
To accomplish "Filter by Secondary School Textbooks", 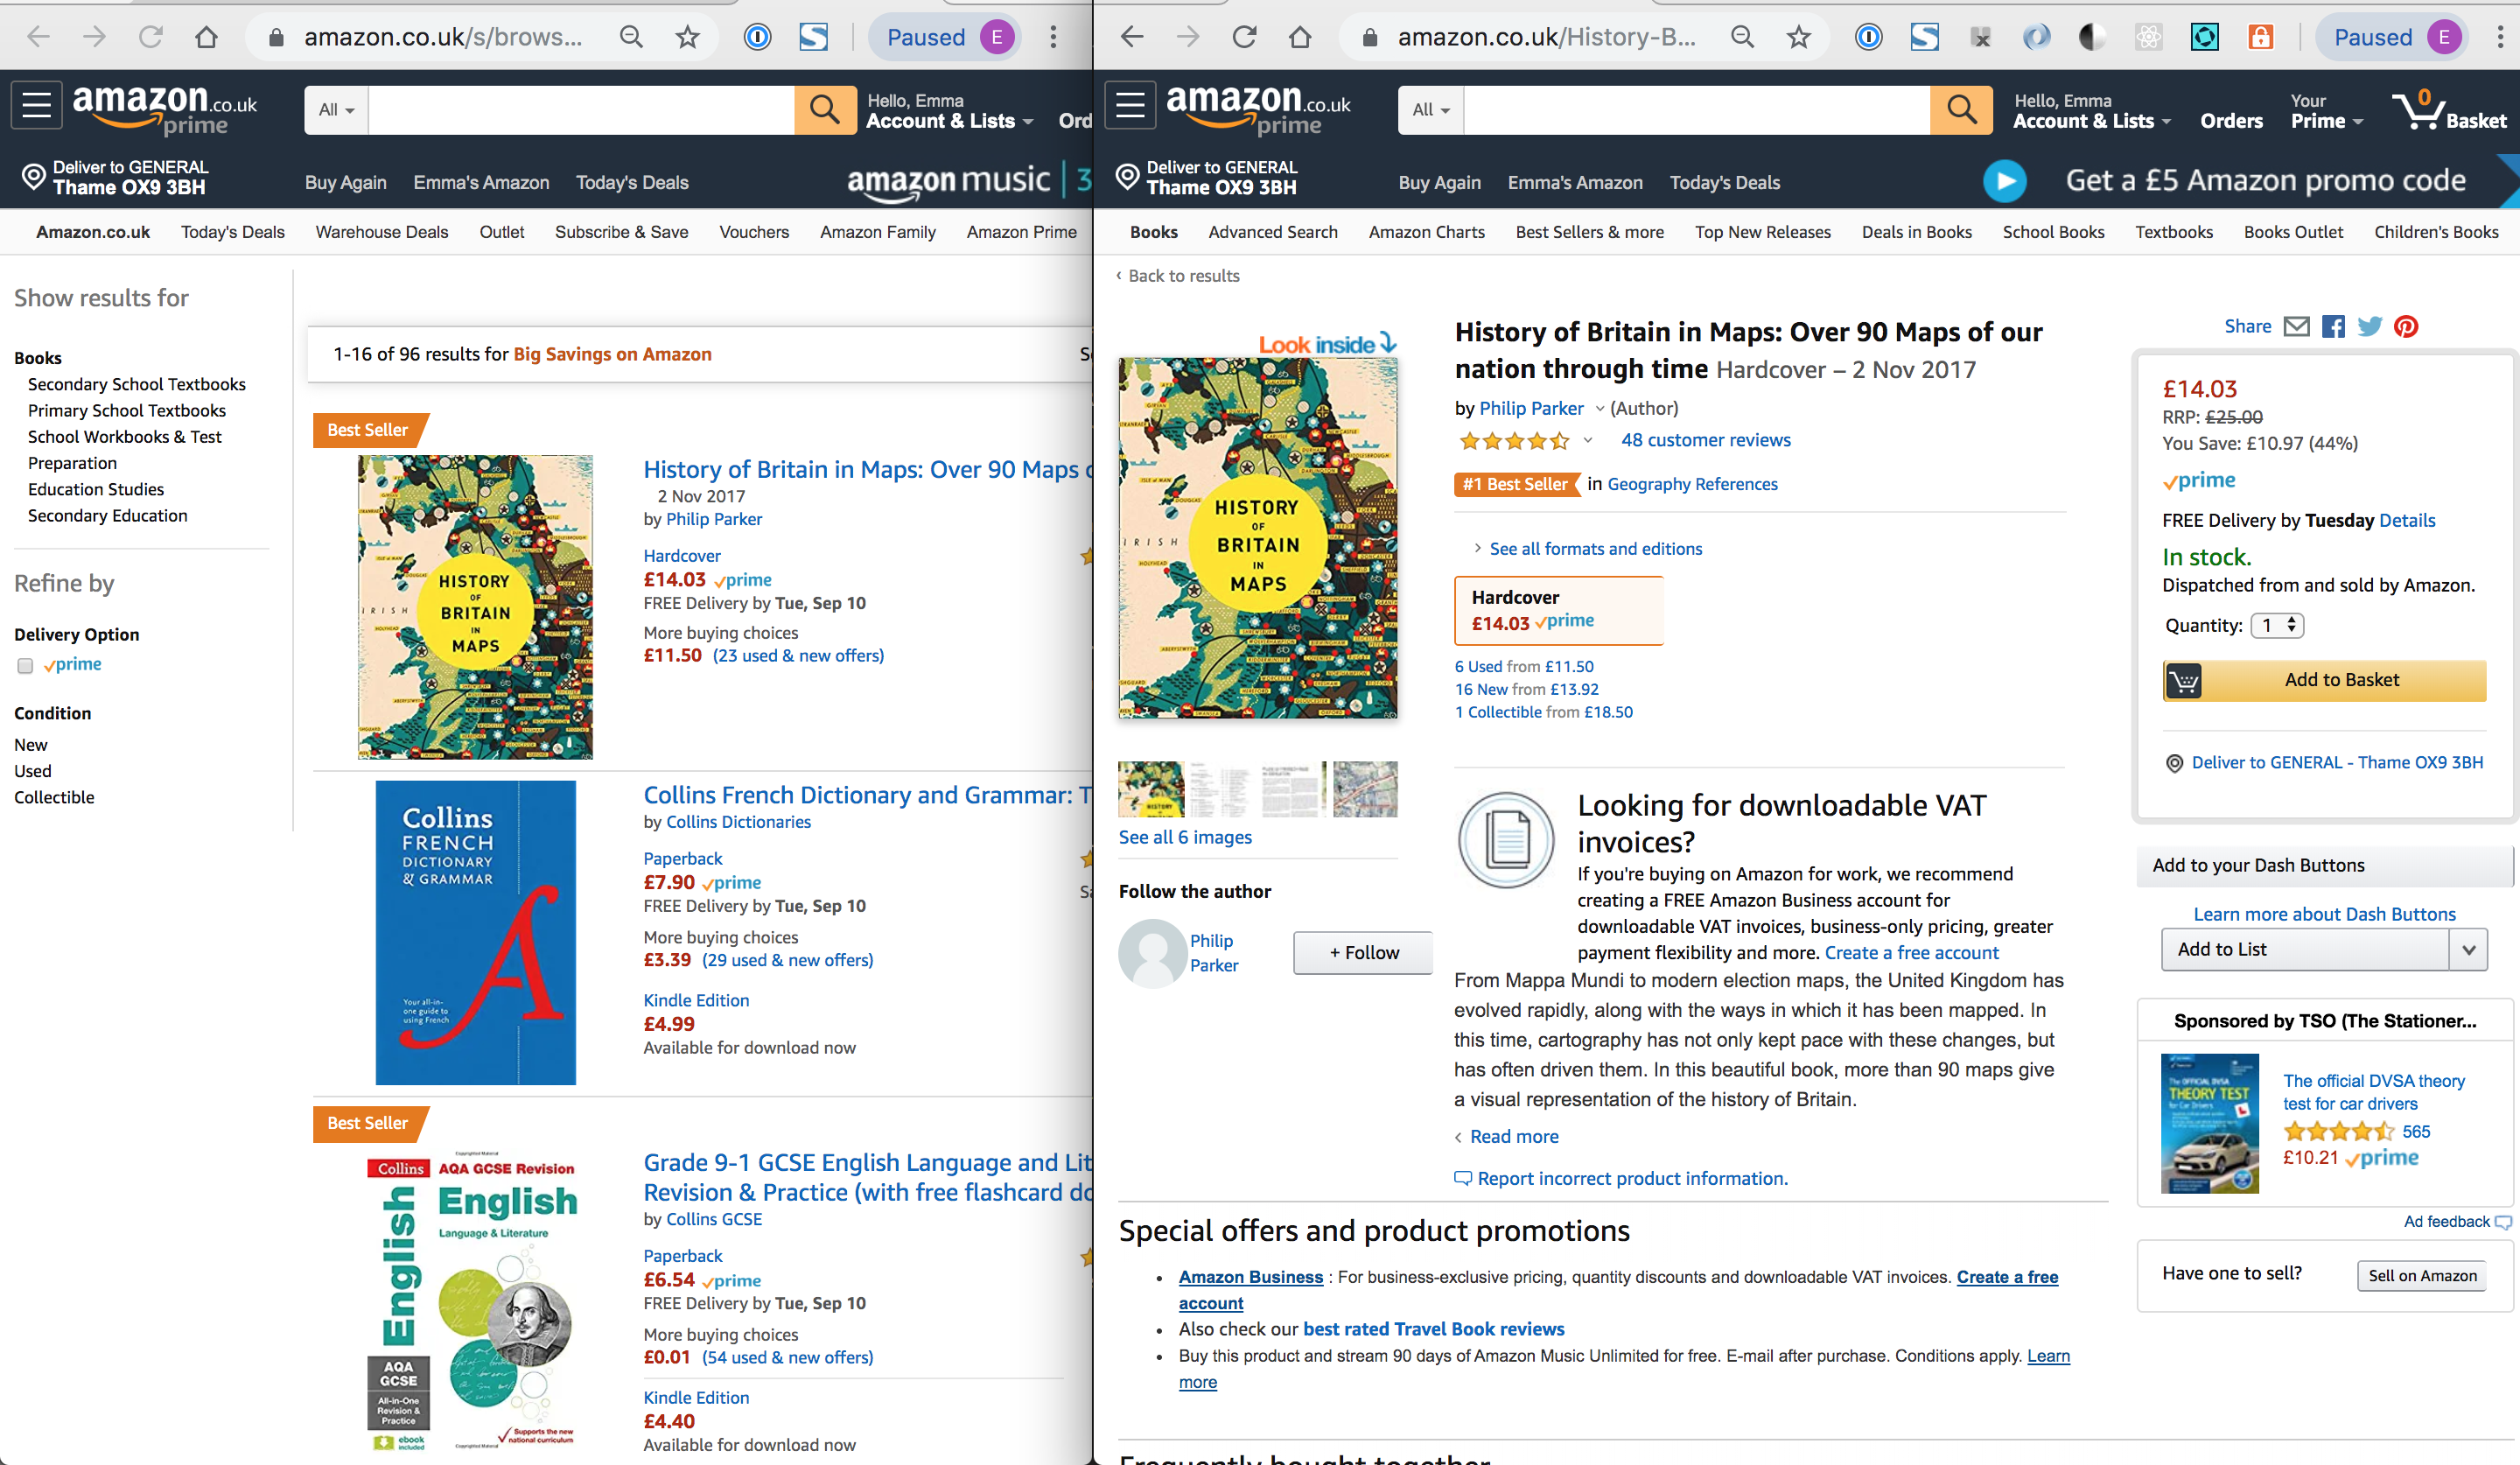I will point(137,384).
